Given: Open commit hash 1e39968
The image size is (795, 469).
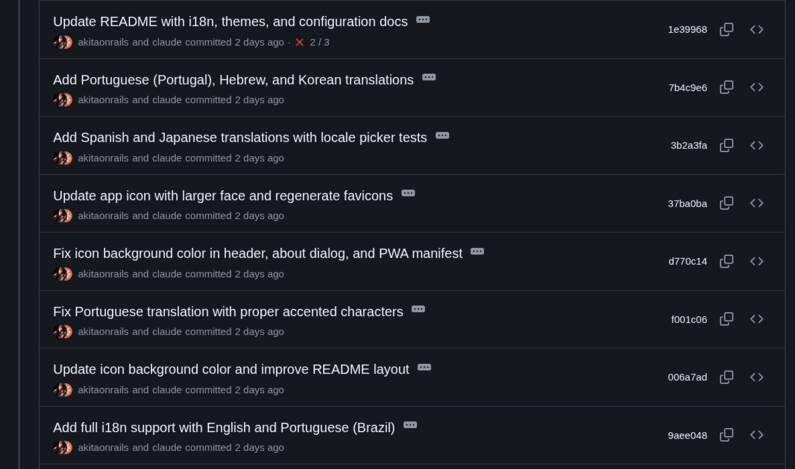Looking at the screenshot, I should click(x=687, y=30).
